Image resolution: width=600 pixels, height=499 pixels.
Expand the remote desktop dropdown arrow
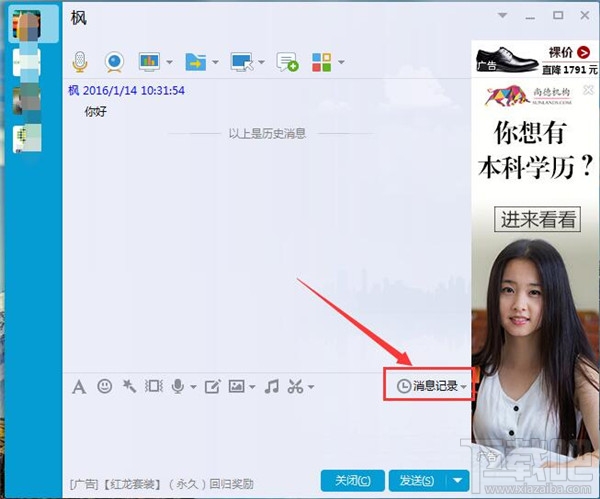(261, 62)
